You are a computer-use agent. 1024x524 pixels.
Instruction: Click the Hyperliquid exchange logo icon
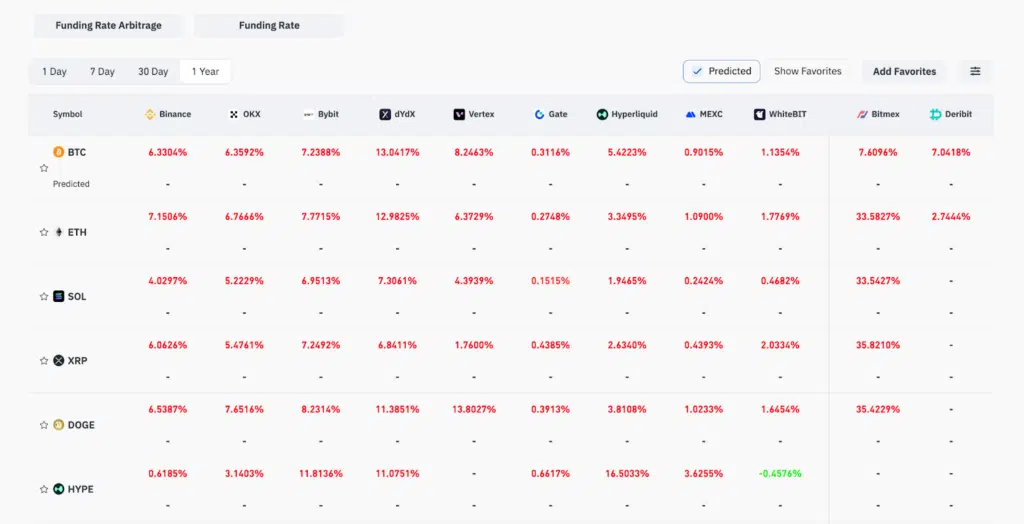pyautogui.click(x=602, y=115)
